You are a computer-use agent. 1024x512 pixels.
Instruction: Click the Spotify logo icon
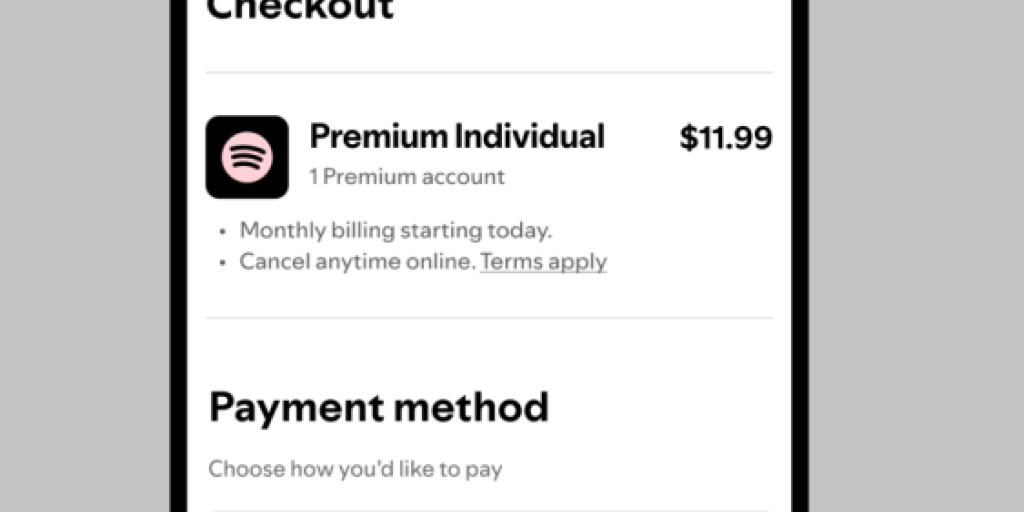click(247, 157)
